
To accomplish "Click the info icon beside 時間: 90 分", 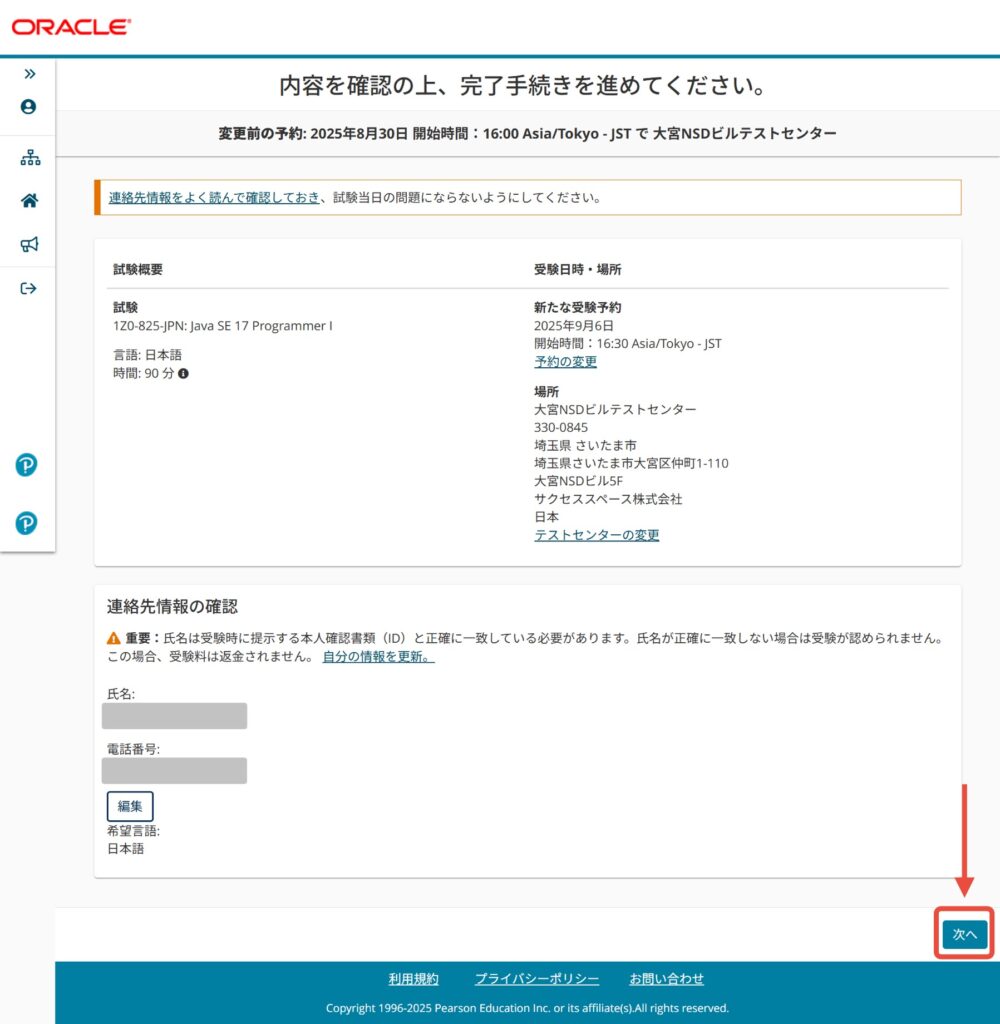I will (x=183, y=373).
